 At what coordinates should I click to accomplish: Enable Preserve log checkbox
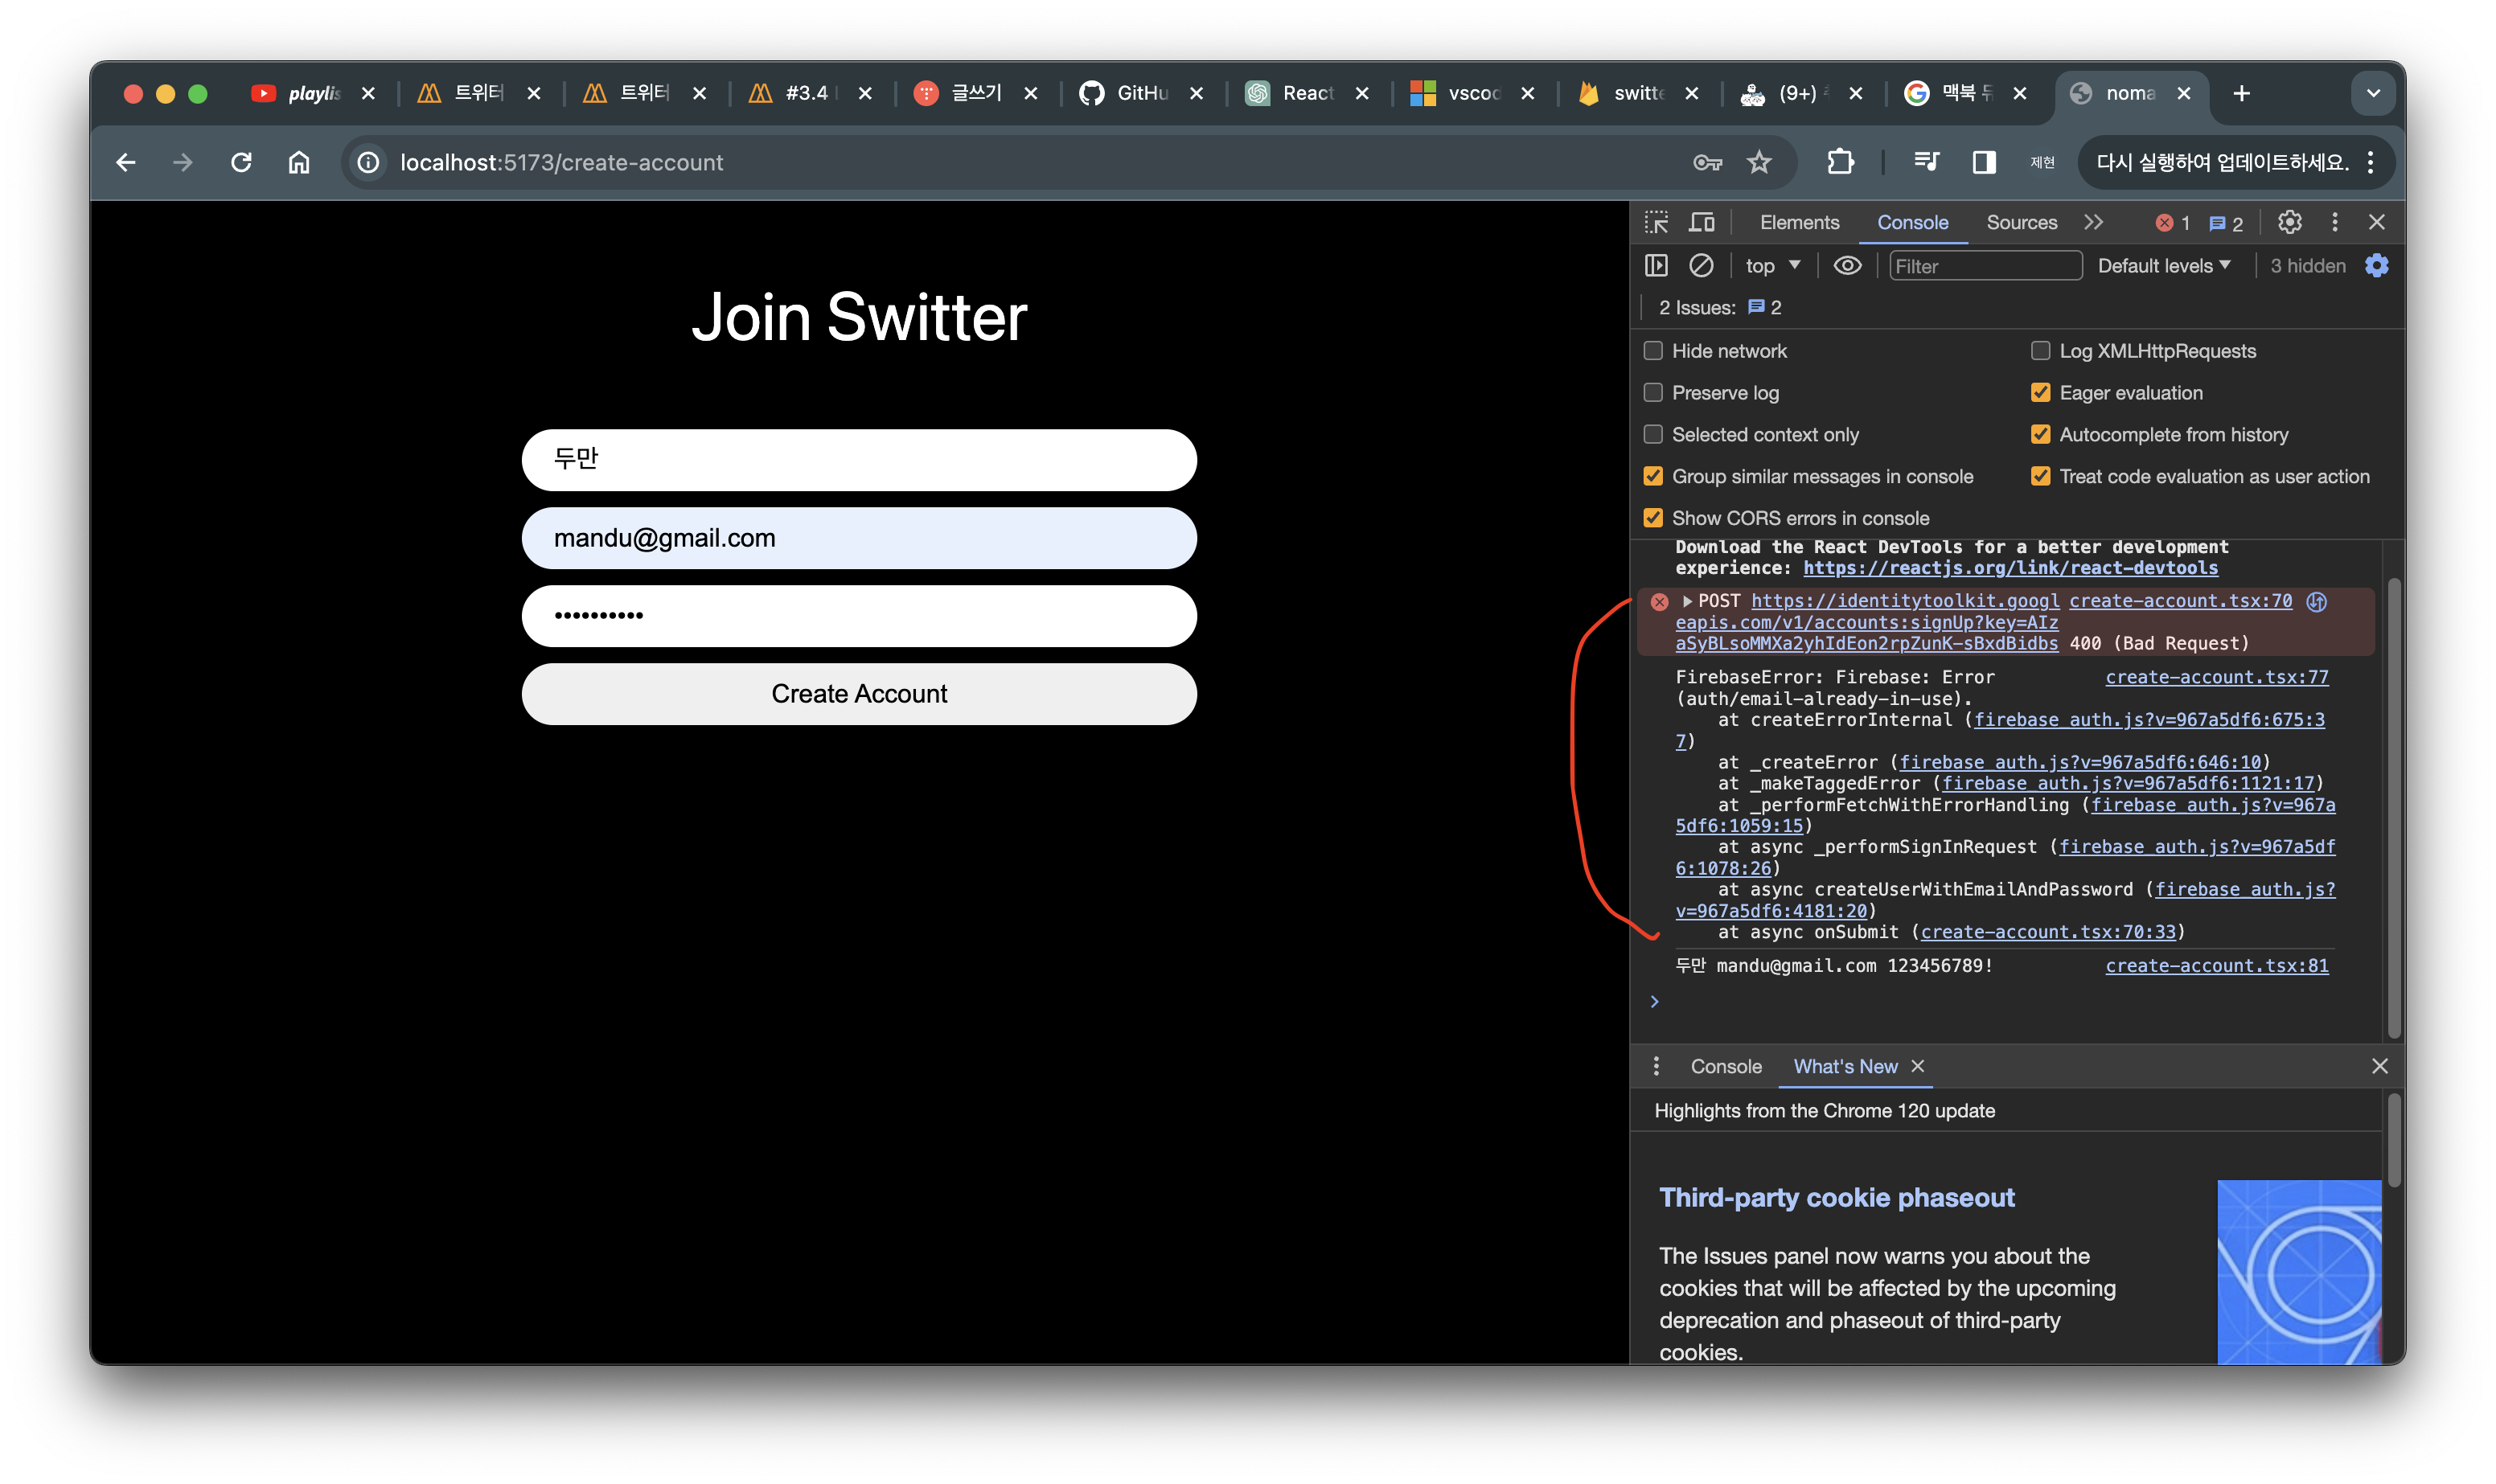[1653, 393]
